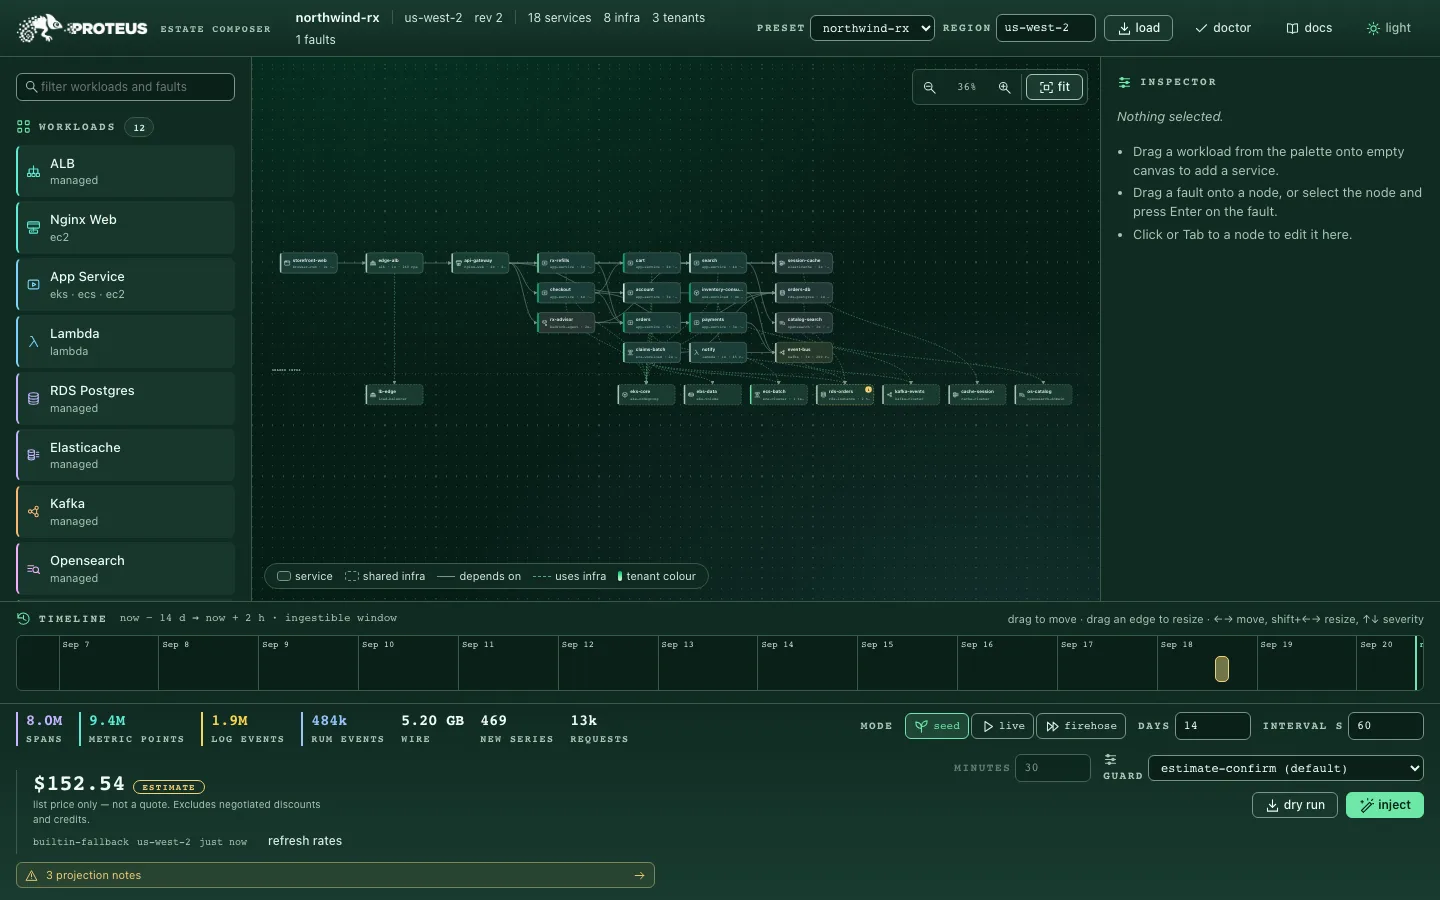This screenshot has width=1440, height=900.
Task: Click the filter workloads and faults field
Action: pyautogui.click(x=125, y=87)
